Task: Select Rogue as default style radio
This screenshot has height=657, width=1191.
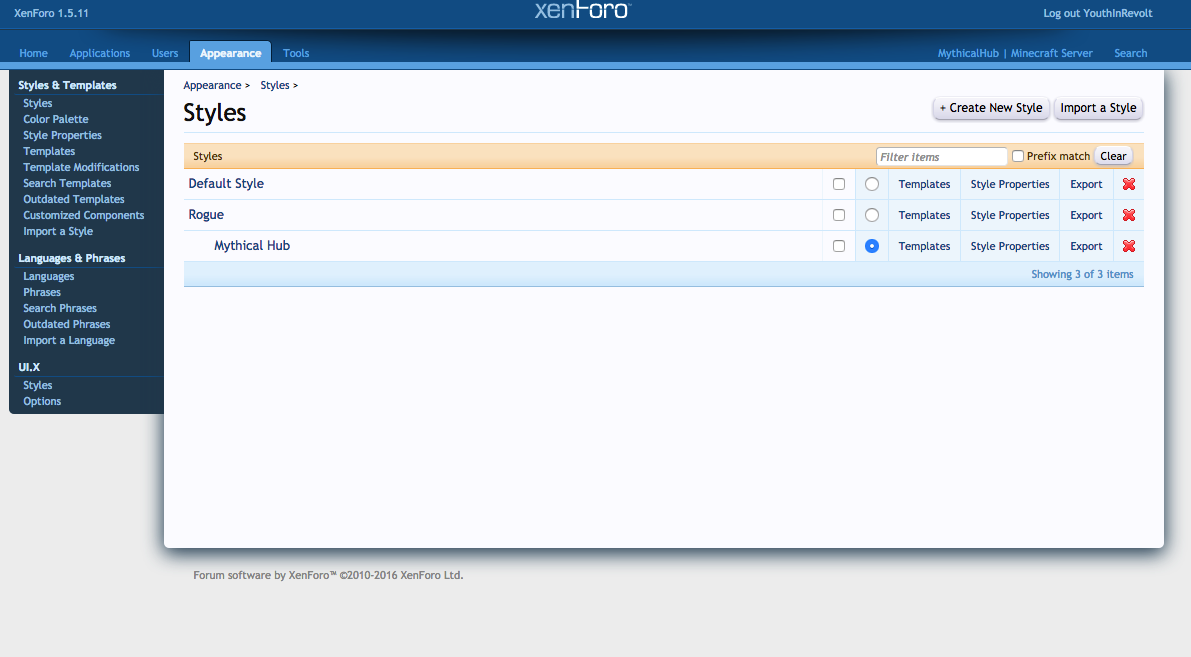Action: (872, 215)
